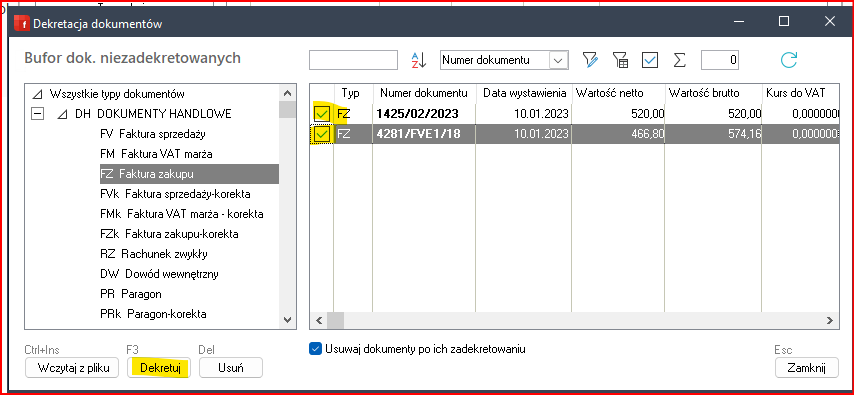854x395 pixels.
Task: Collapse the Wszystkie typy dokumentów triangle
Action: (37, 94)
